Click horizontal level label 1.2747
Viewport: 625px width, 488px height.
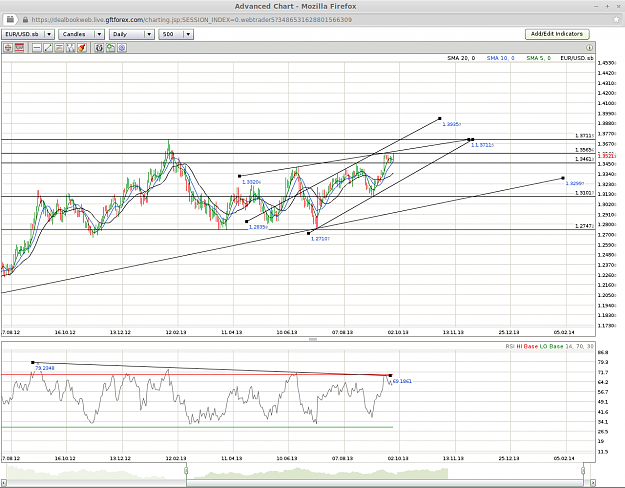pyautogui.click(x=584, y=226)
